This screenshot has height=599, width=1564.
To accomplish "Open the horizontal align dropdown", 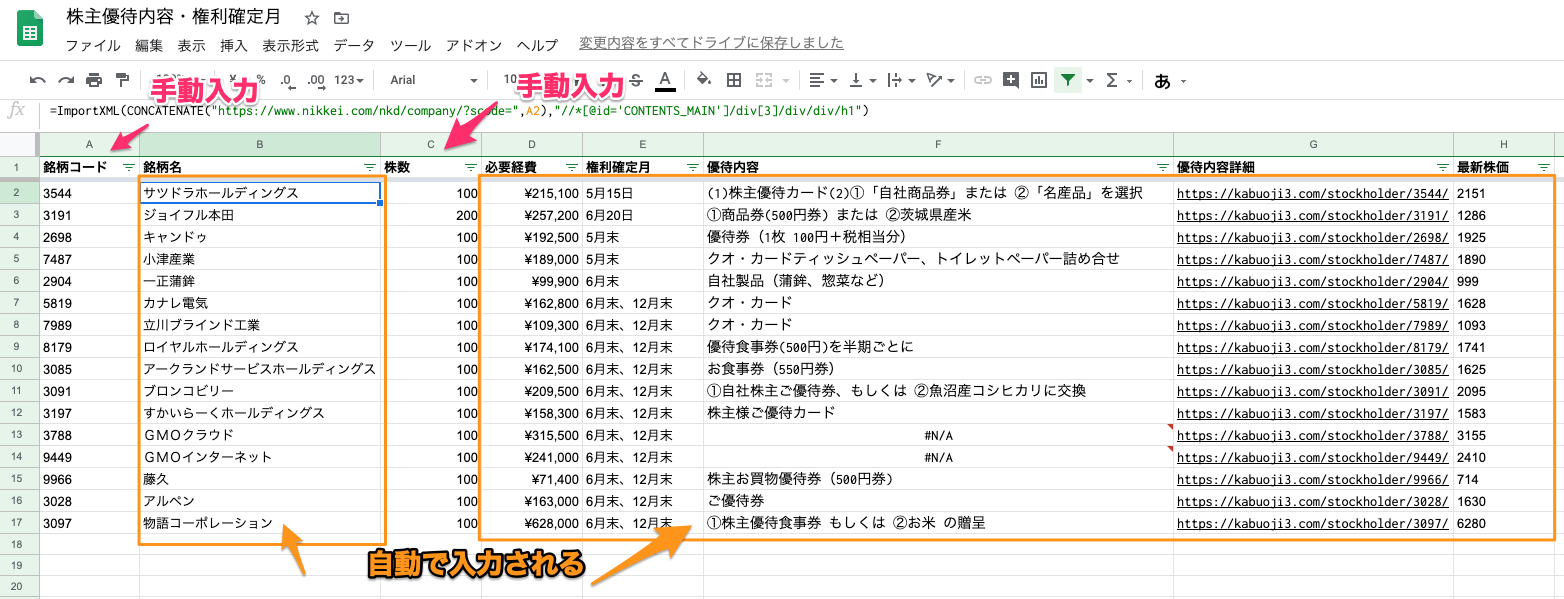I will [822, 80].
